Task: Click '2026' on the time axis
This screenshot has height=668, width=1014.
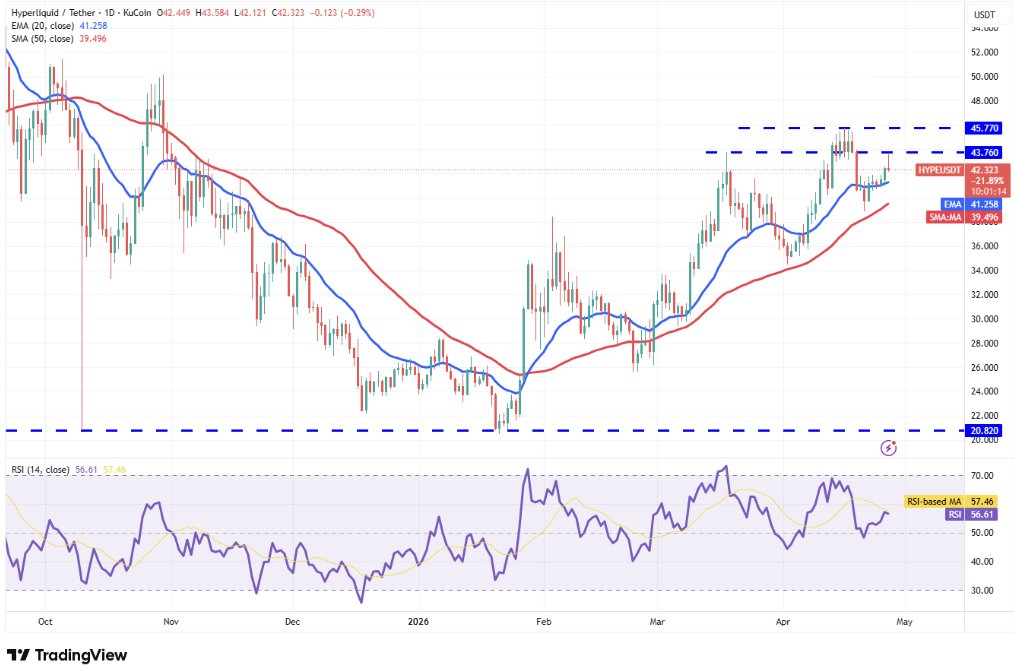Action: [417, 621]
